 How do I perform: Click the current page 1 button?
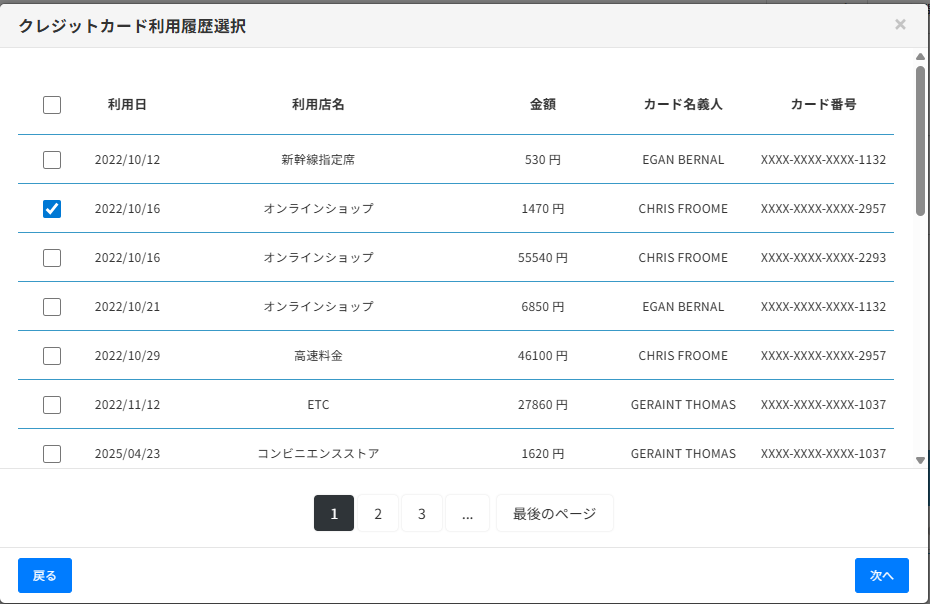[x=333, y=513]
